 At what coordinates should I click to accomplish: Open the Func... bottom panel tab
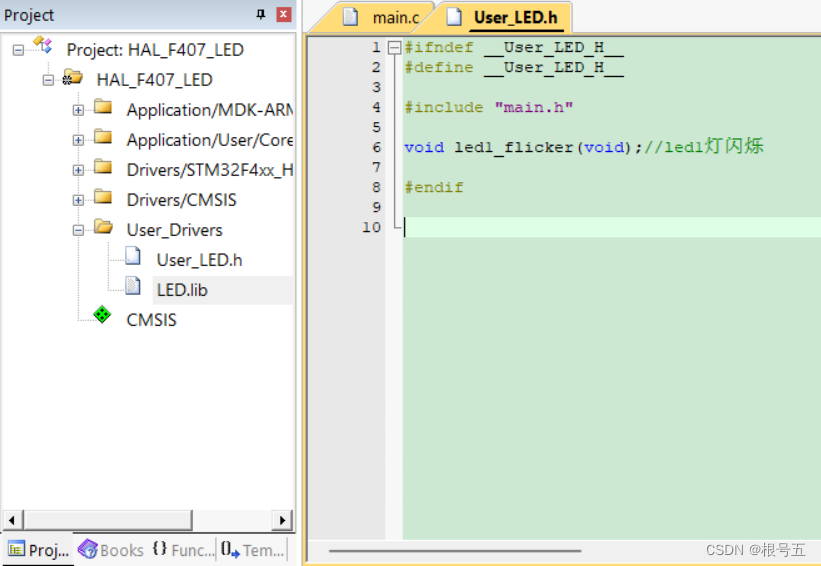pyautogui.click(x=183, y=550)
